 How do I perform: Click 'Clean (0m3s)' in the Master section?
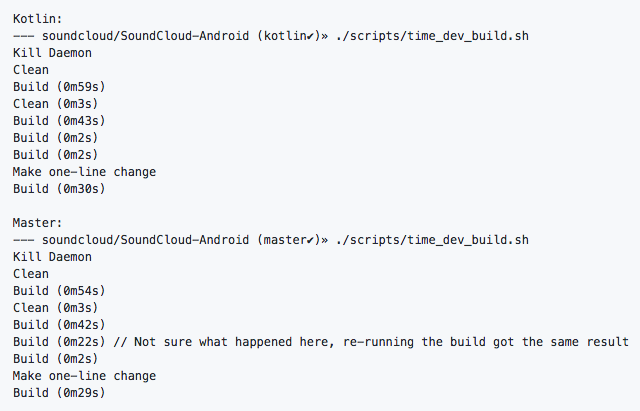pos(56,308)
